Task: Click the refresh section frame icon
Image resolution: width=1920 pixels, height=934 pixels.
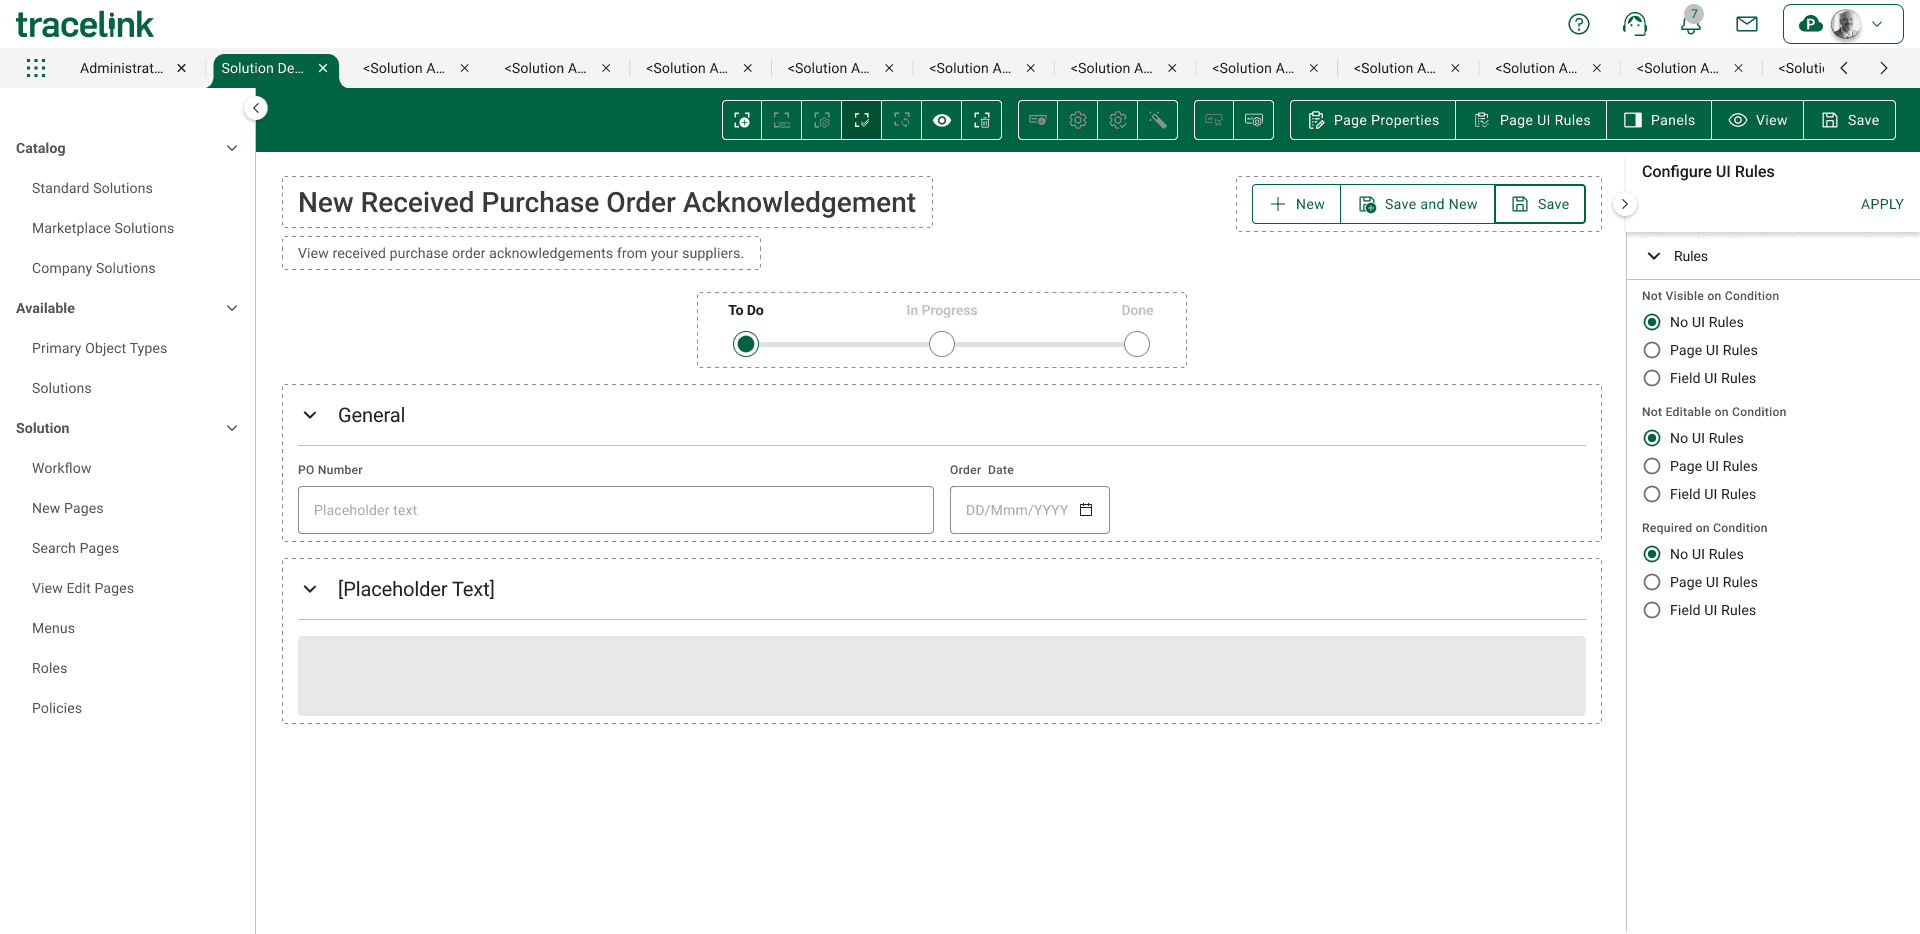Action: pos(902,120)
